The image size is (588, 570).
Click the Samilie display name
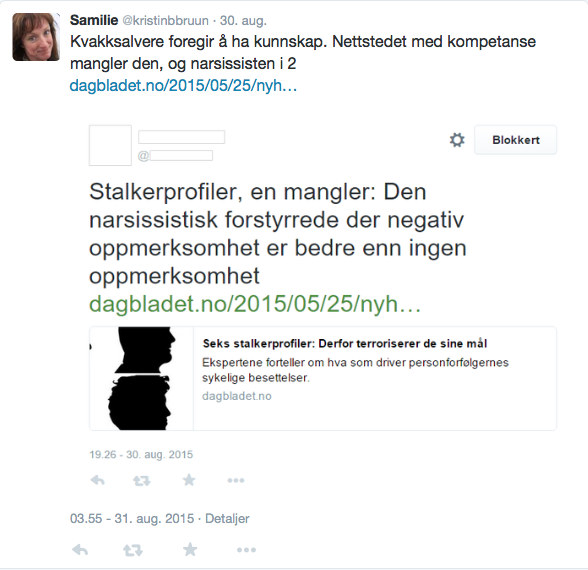point(94,20)
